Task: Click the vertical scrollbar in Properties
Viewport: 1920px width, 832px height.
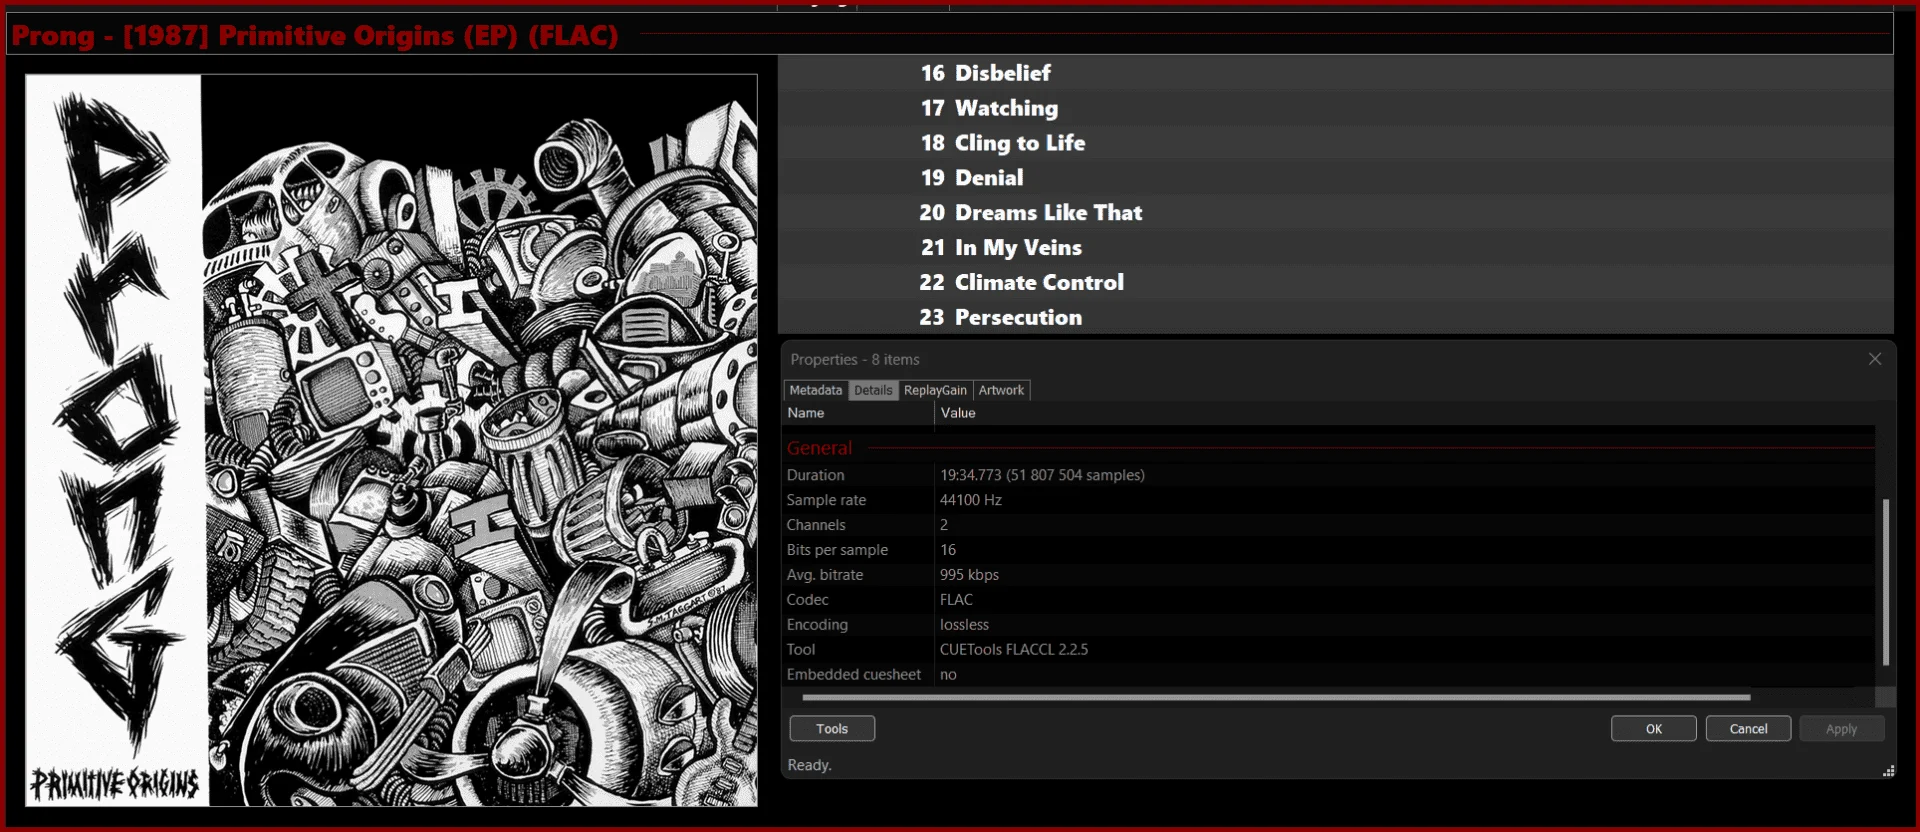Action: (1886, 582)
